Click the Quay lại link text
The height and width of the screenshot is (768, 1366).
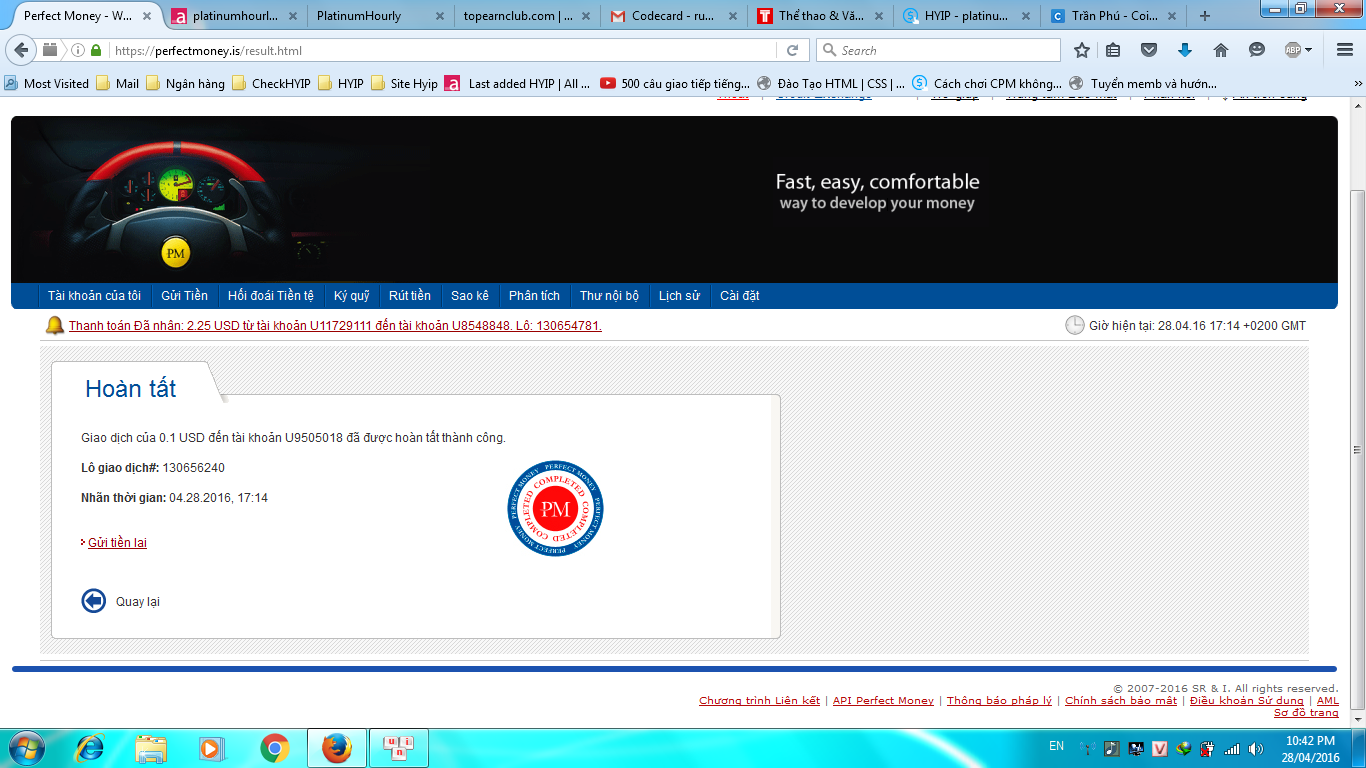tap(138, 602)
